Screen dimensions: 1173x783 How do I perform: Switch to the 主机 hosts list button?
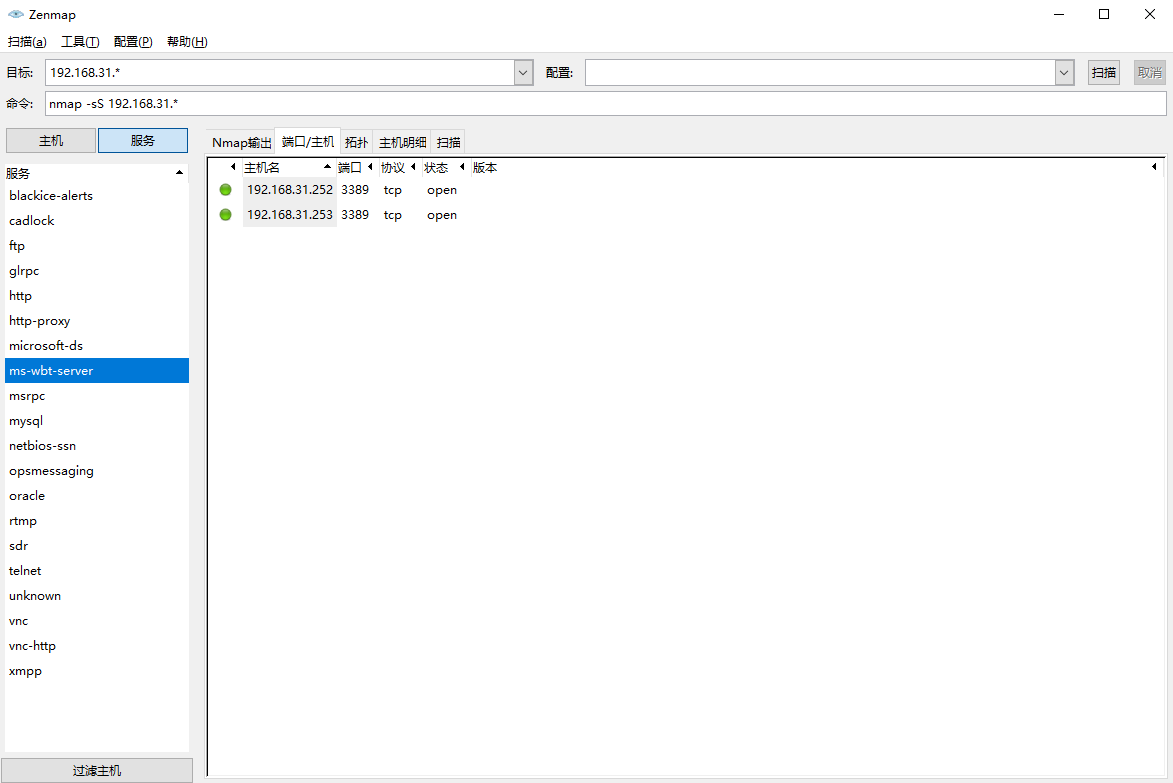pyautogui.click(x=51, y=141)
